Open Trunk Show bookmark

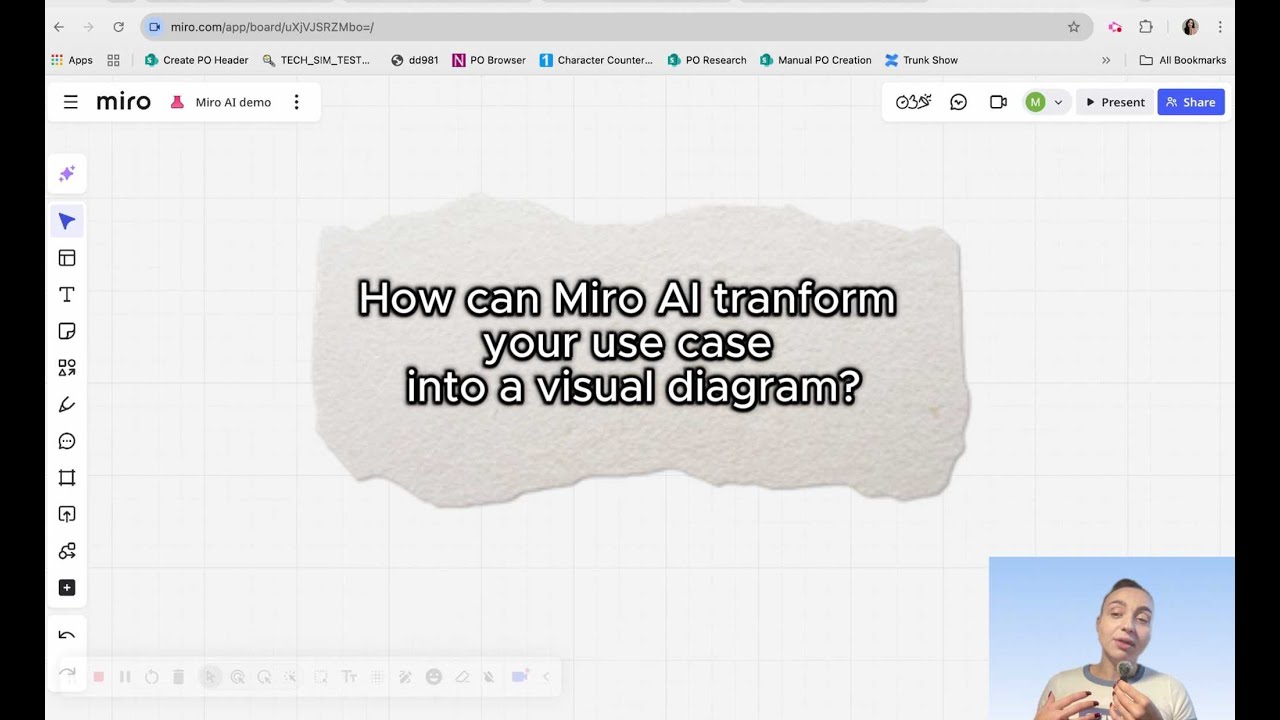(922, 60)
